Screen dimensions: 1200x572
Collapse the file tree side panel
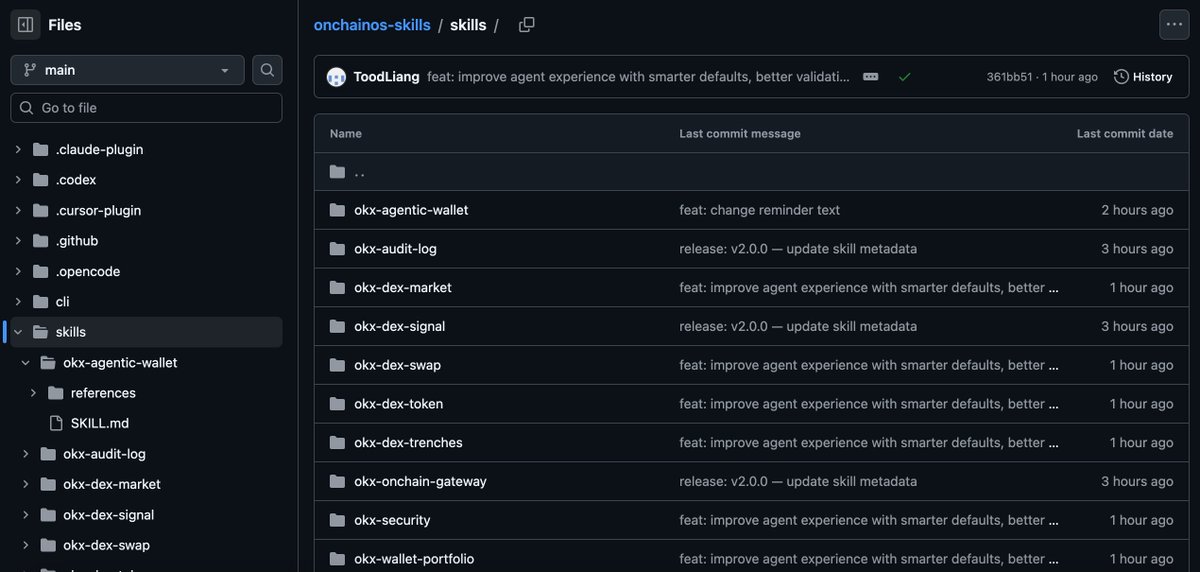point(26,25)
